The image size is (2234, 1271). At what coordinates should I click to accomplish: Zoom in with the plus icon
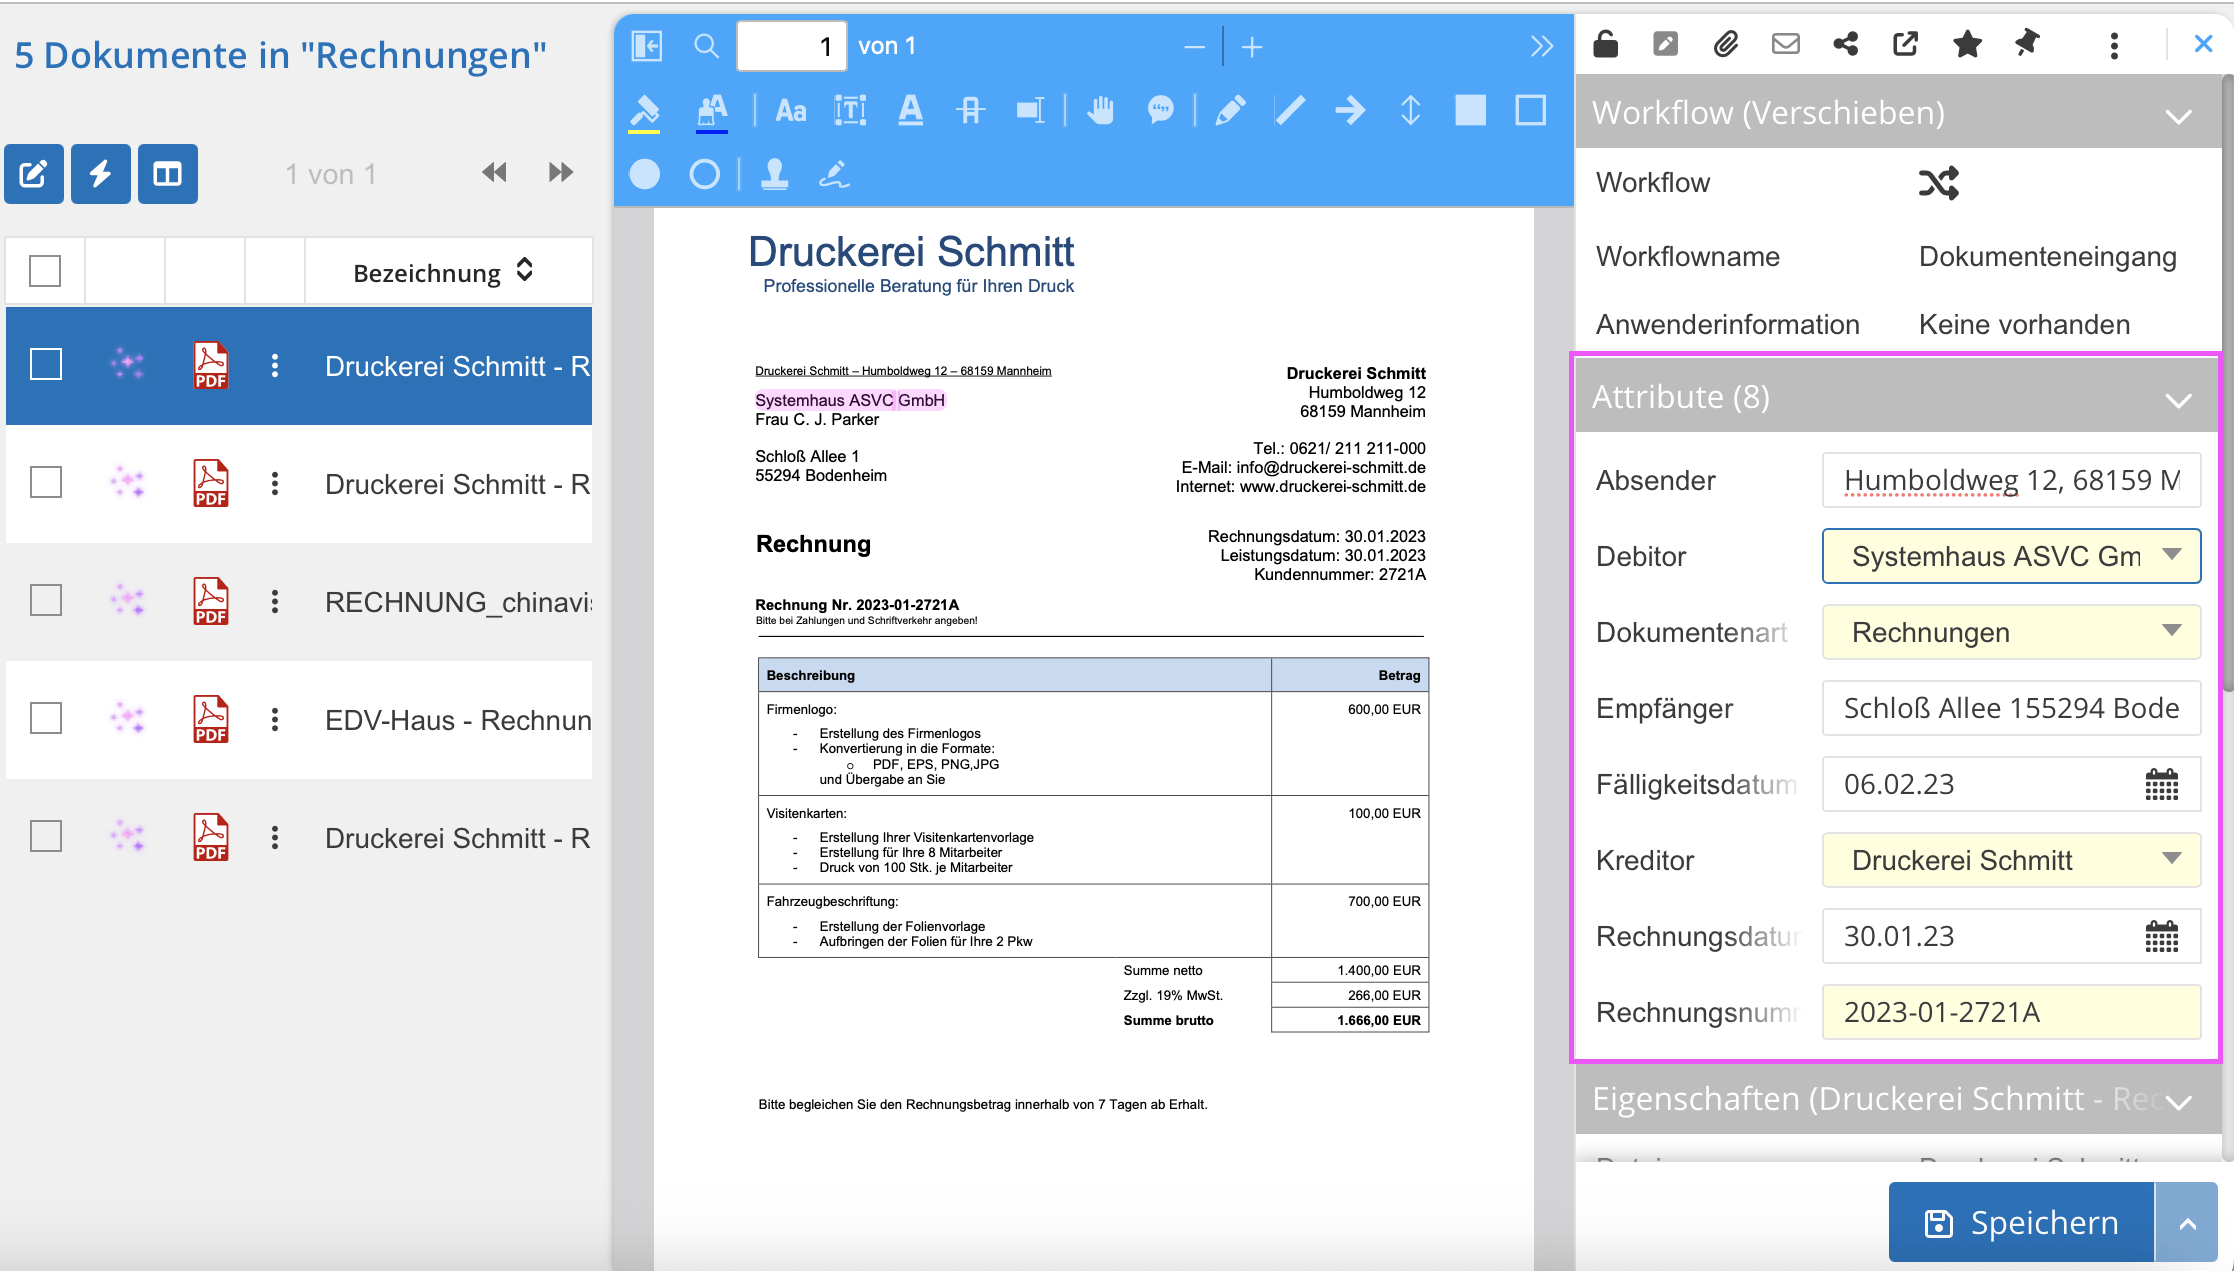[x=1252, y=47]
